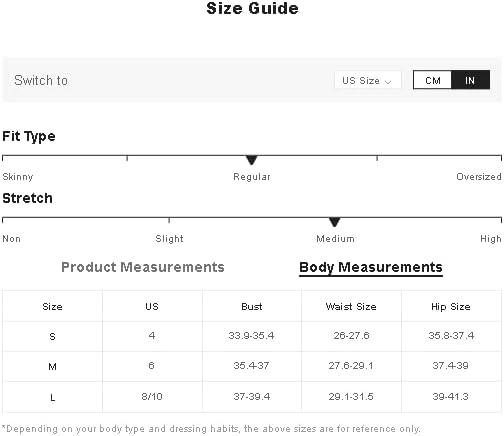
Task: Click the Slight stretch label
Action: pos(169,239)
